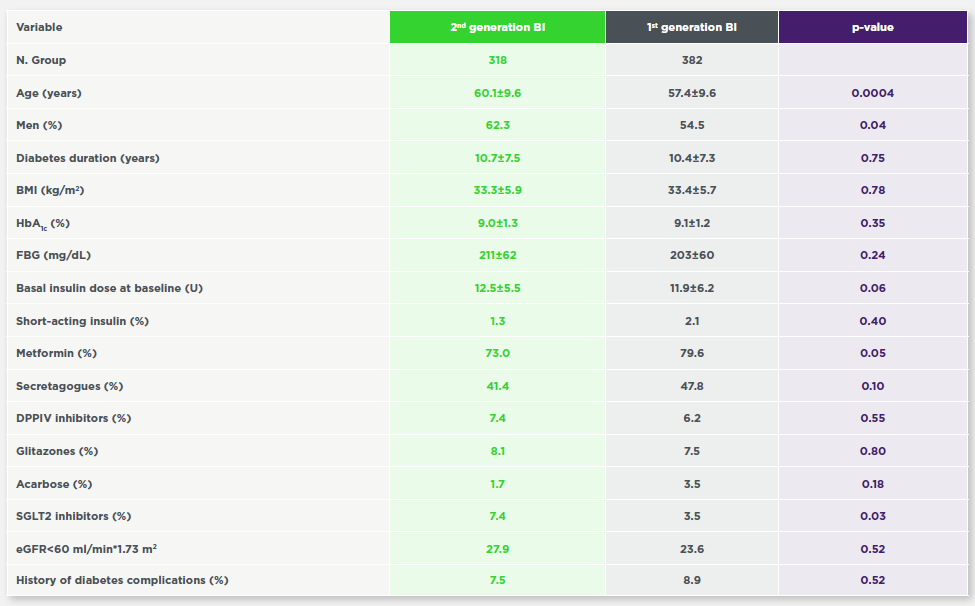
Task: Select the Glitazones p-value 0.80
Action: click(x=872, y=451)
